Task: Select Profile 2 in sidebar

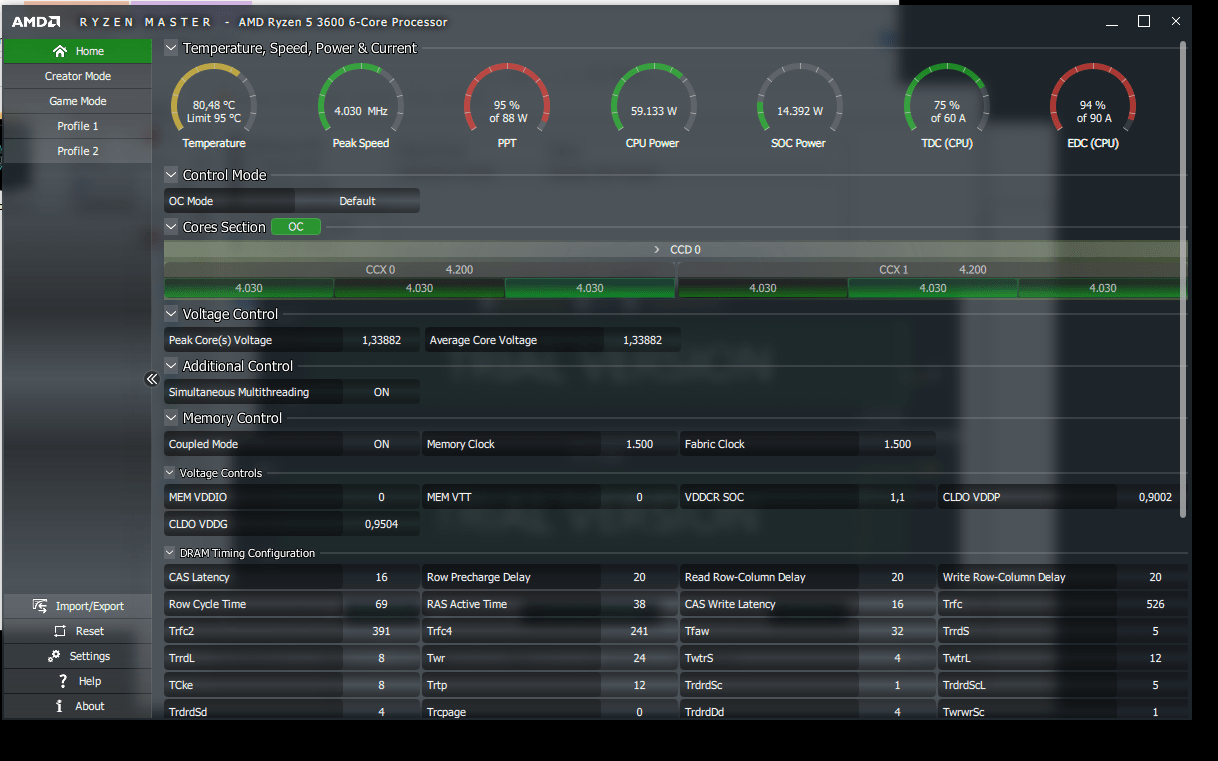Action: 77,151
